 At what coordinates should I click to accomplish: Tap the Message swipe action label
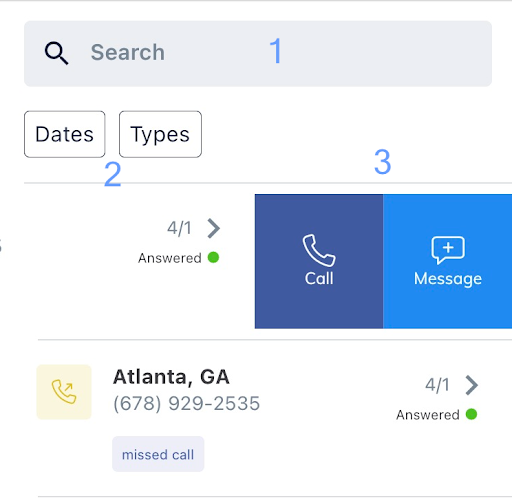[448, 279]
